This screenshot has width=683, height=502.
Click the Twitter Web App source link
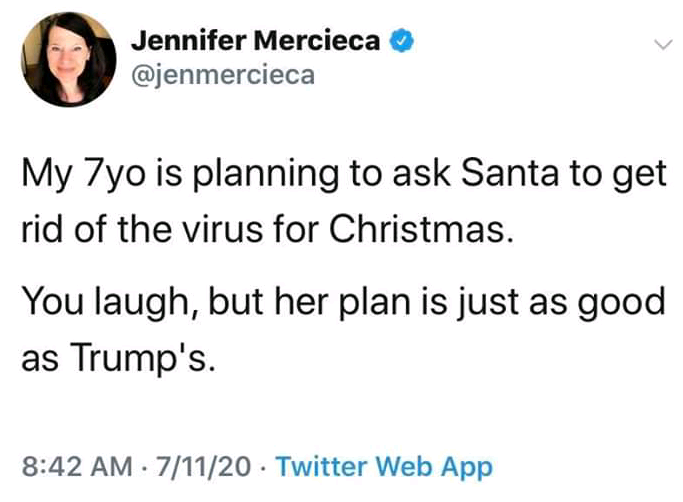point(384,466)
